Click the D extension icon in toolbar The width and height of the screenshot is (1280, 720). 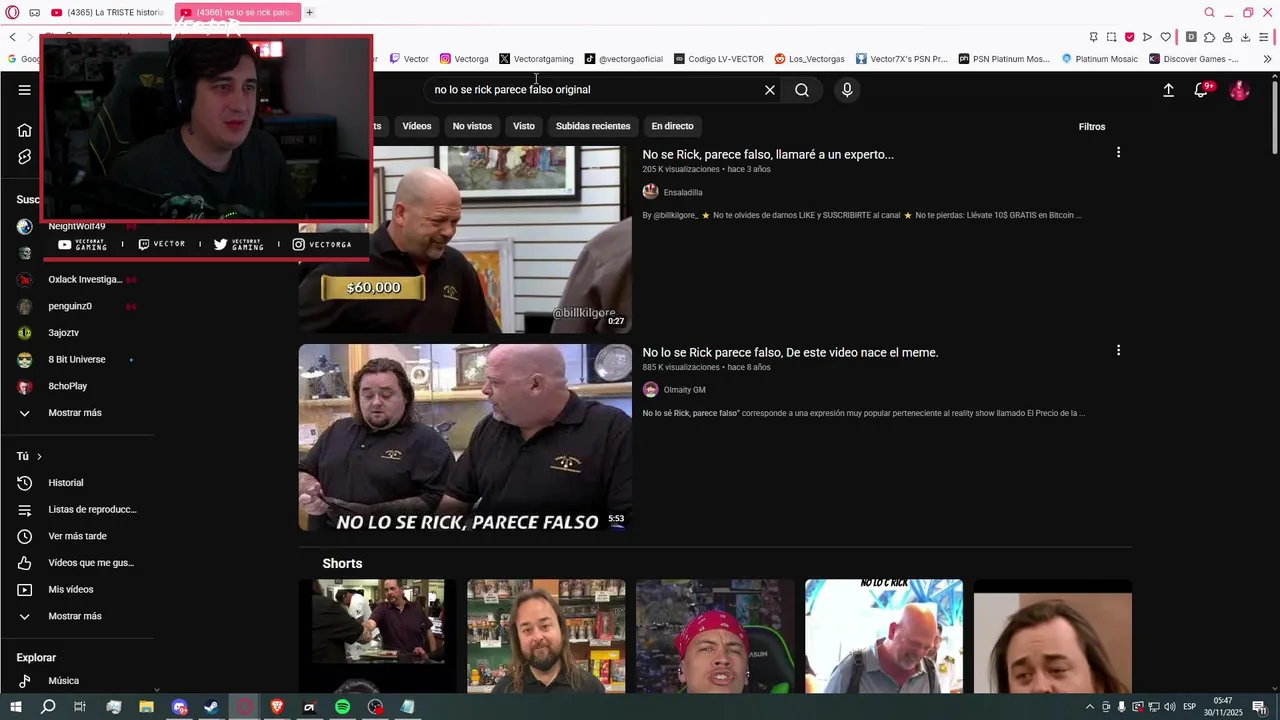tap(1191, 37)
